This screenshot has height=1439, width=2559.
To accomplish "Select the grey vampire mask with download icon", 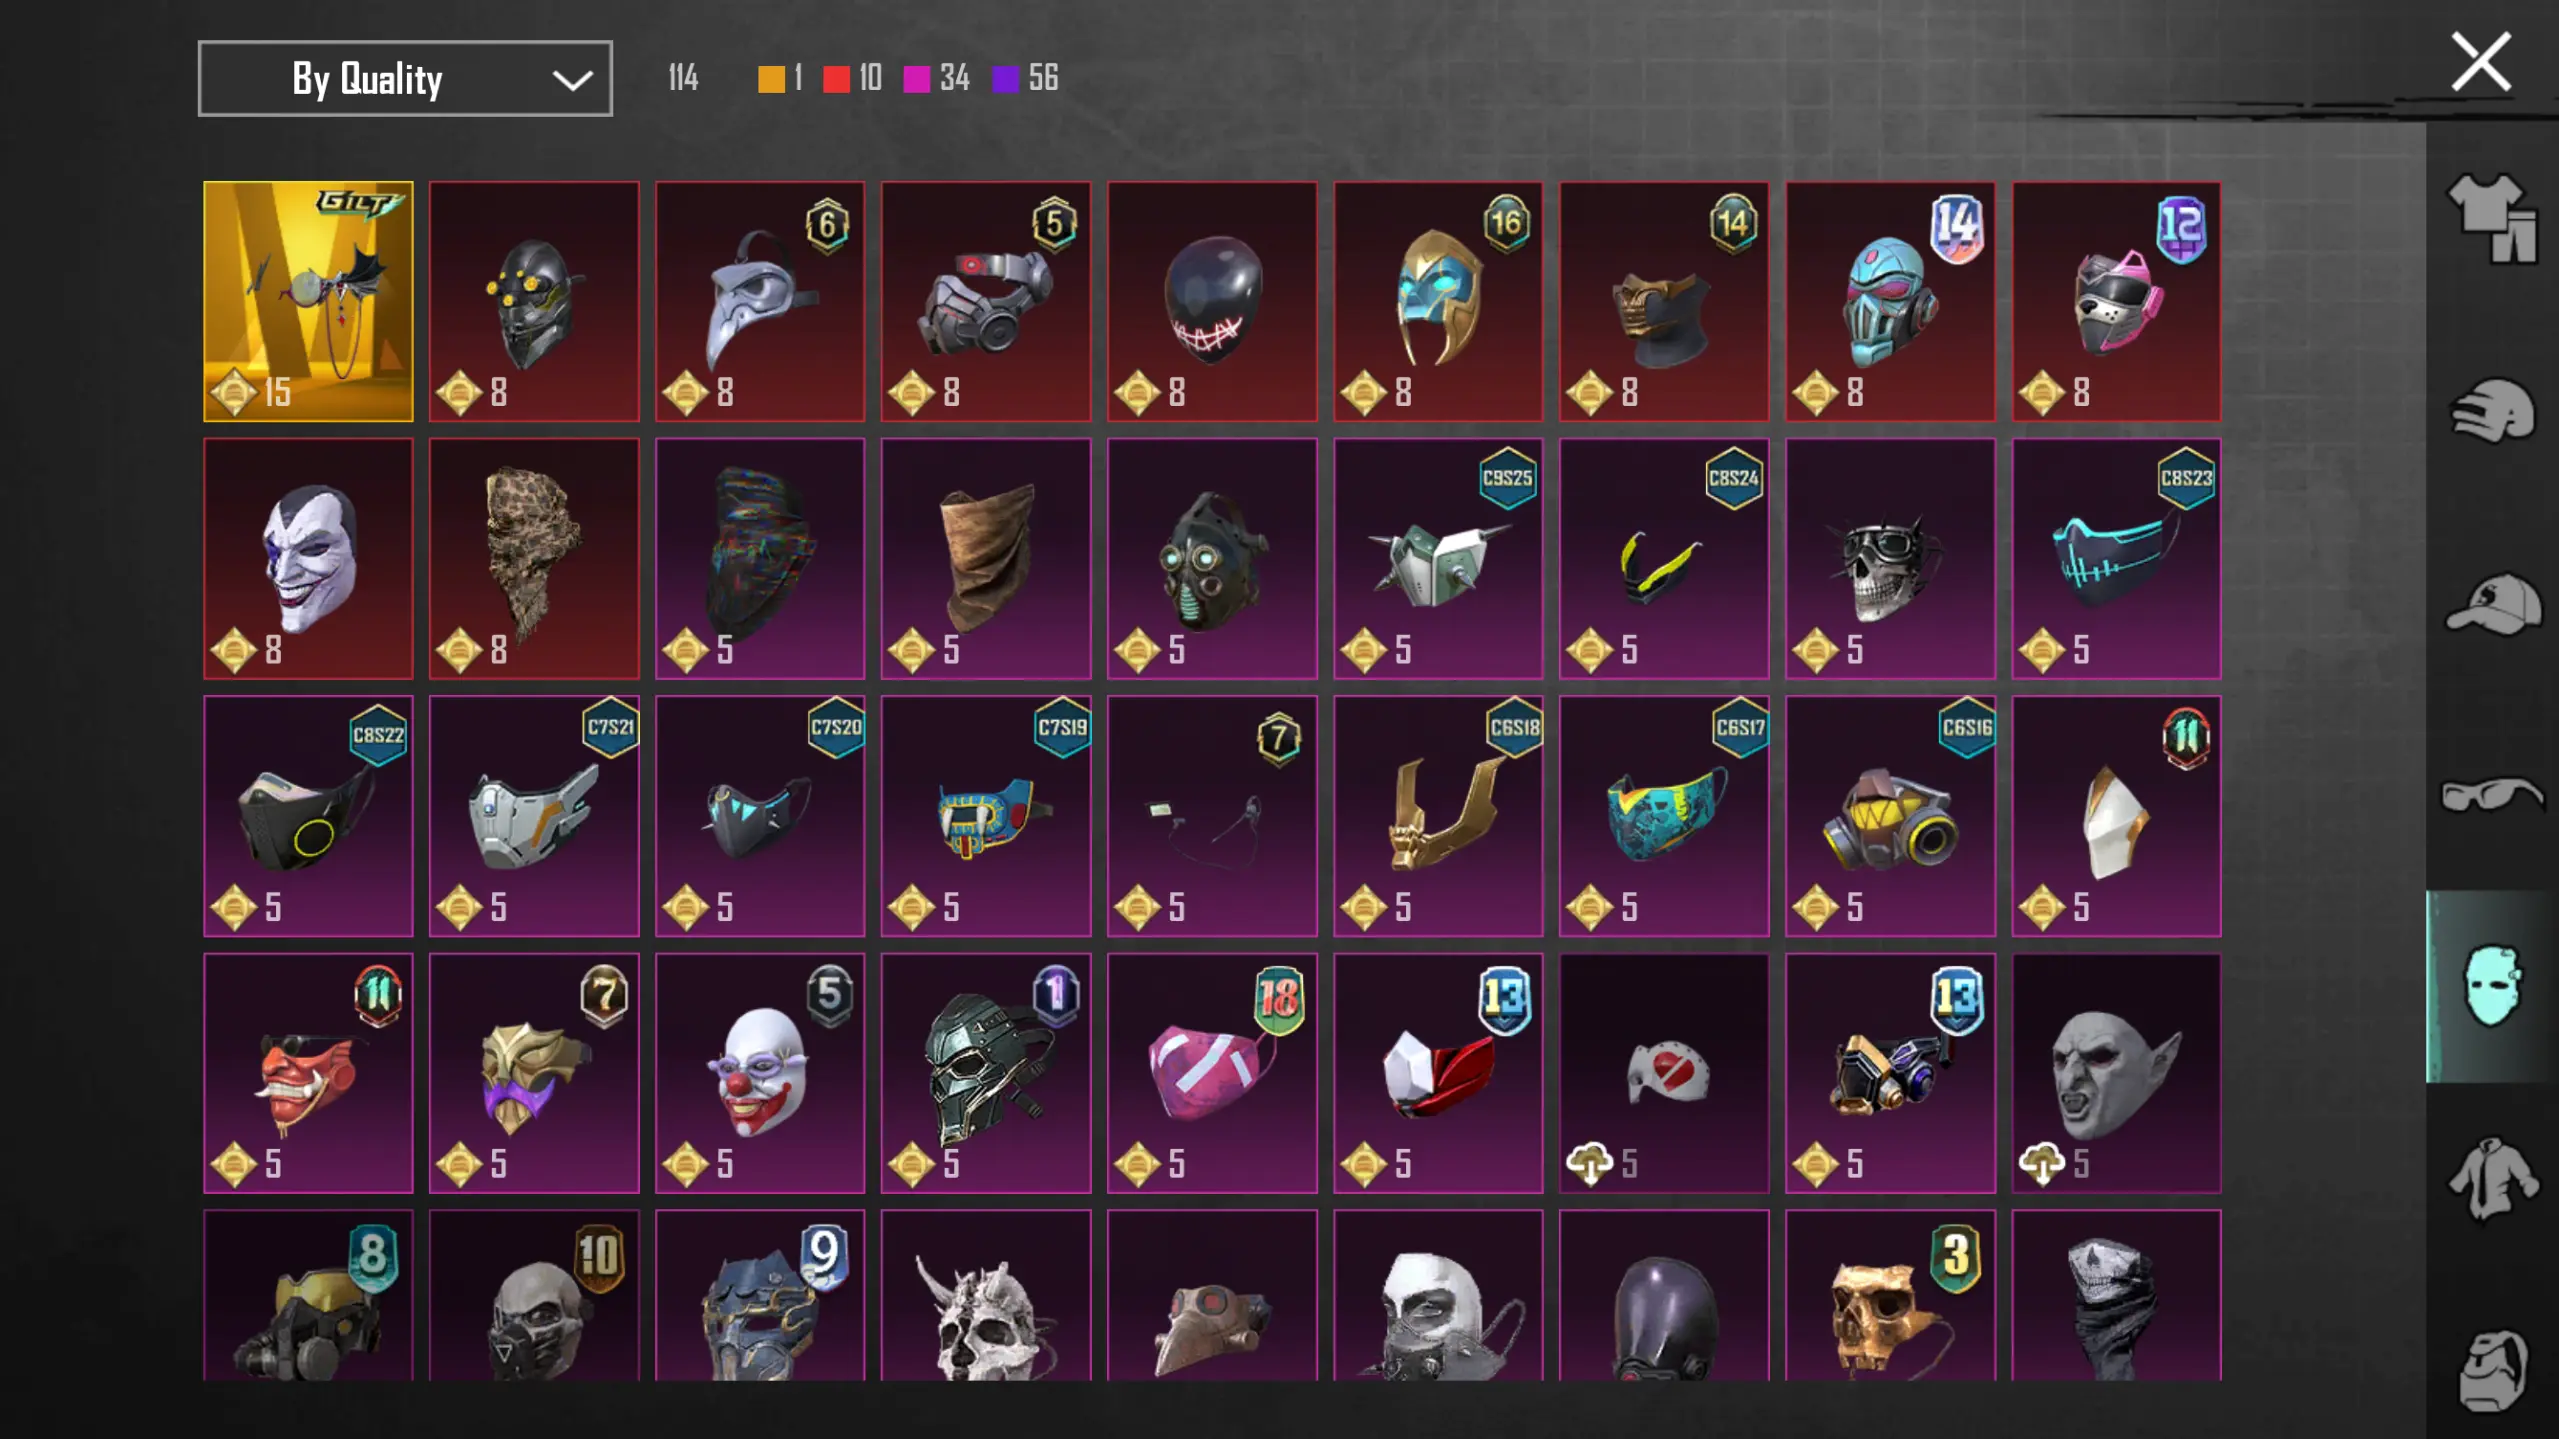I will (x=2116, y=1073).
